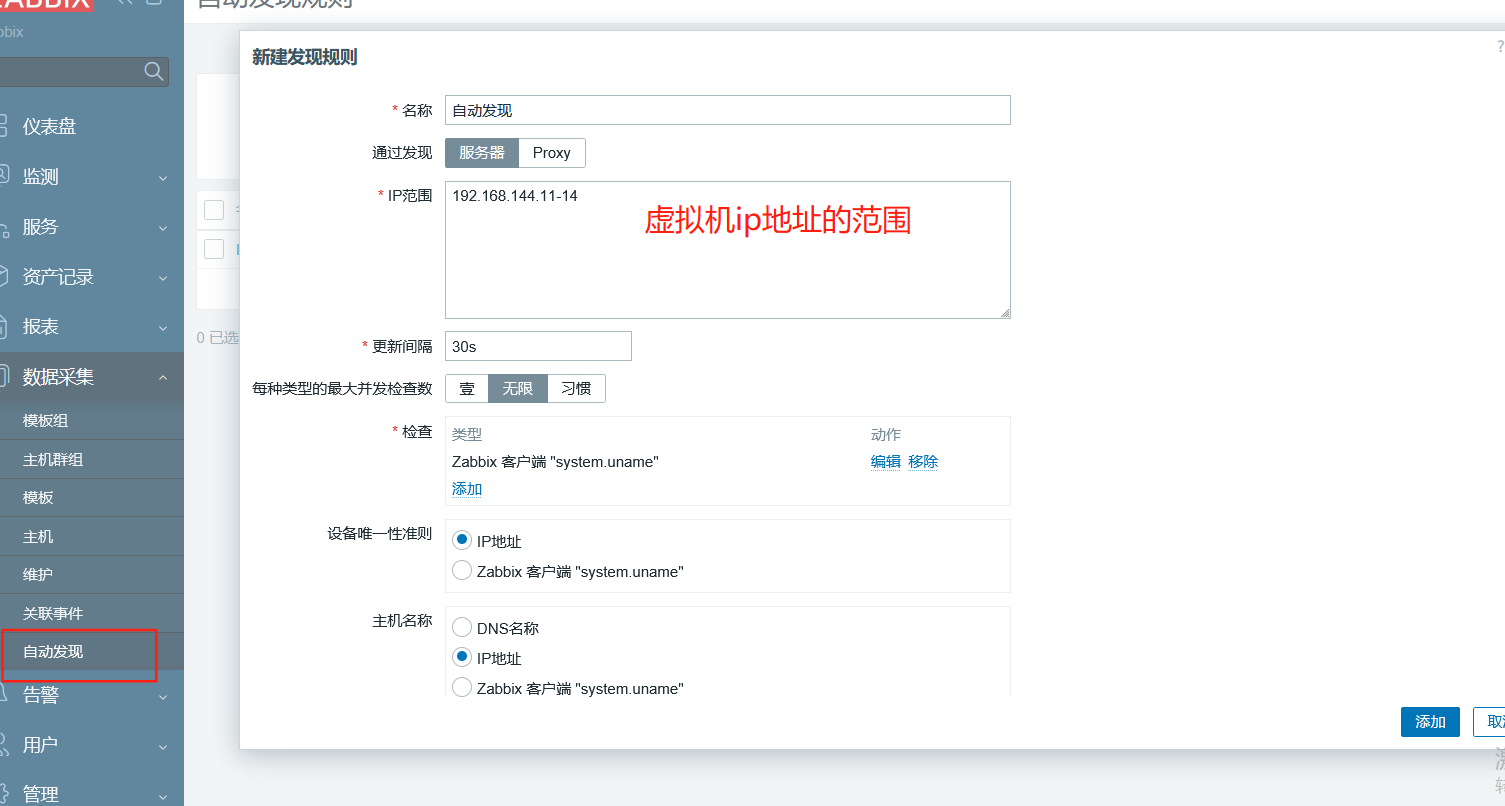Open the 告警 sidebar menu
The width and height of the screenshot is (1505, 806).
[x=41, y=695]
